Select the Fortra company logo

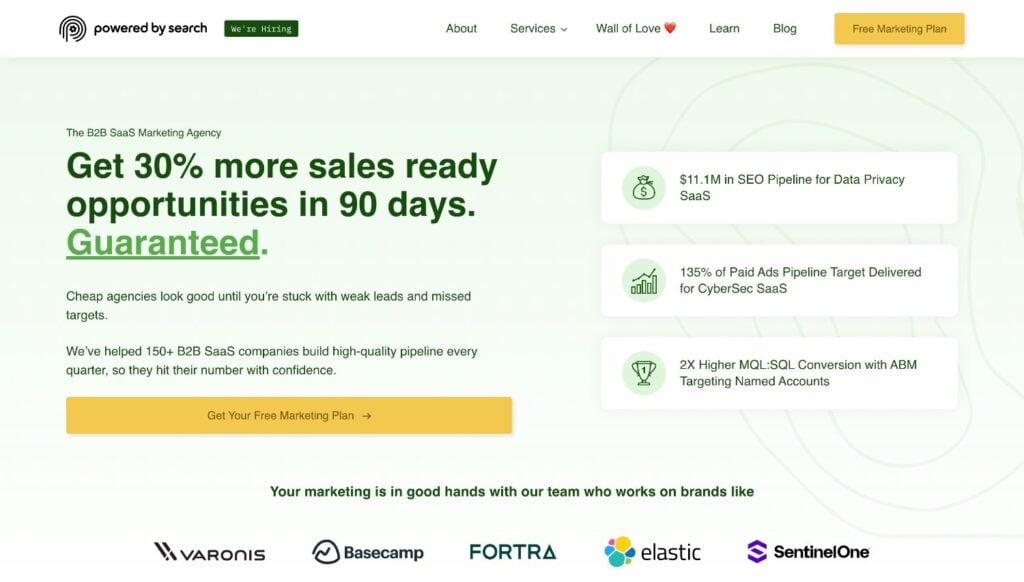coord(512,550)
